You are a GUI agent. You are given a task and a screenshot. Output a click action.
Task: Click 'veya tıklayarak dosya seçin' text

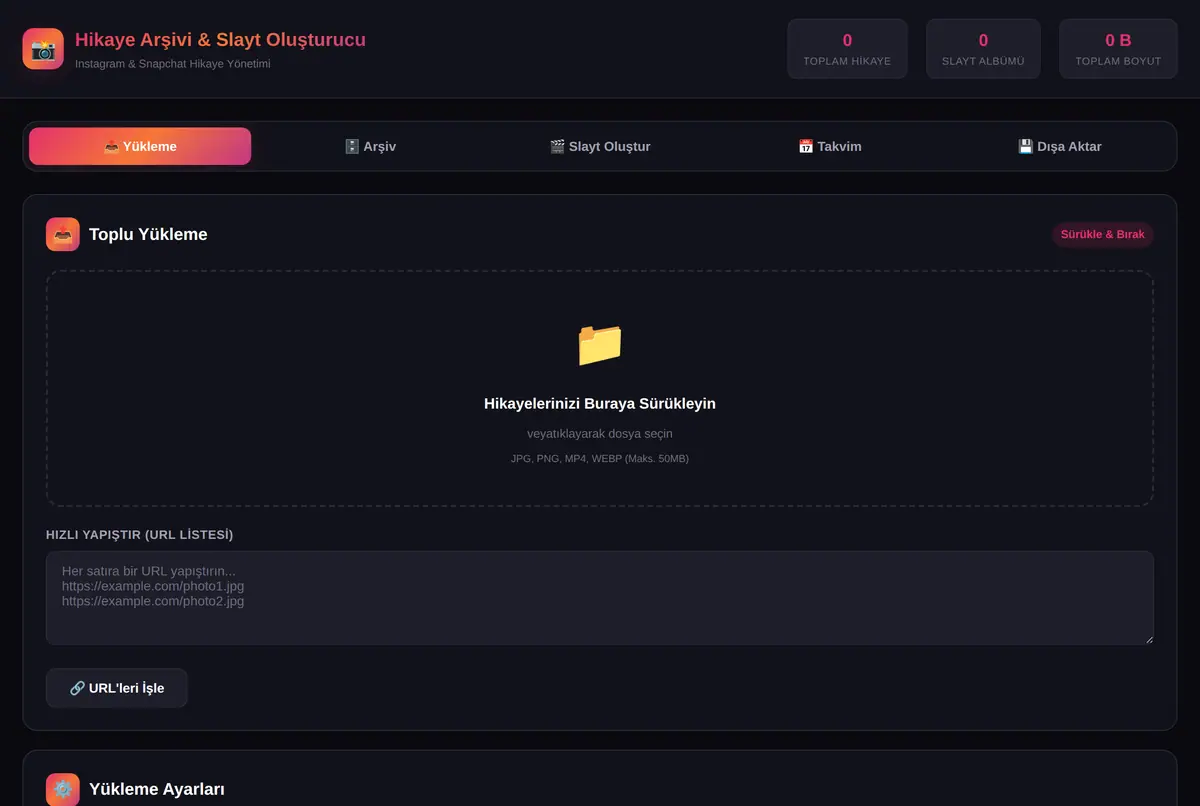pyautogui.click(x=600, y=434)
